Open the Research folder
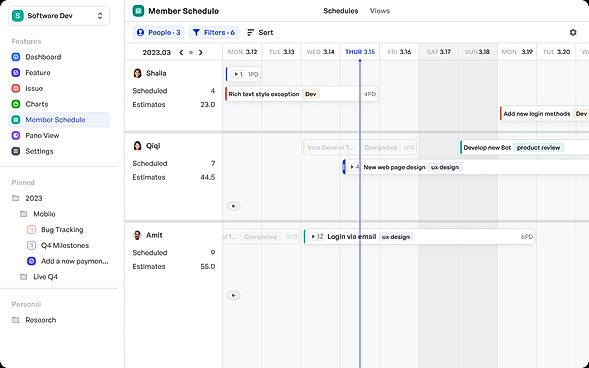Image resolution: width=589 pixels, height=368 pixels. click(x=41, y=320)
